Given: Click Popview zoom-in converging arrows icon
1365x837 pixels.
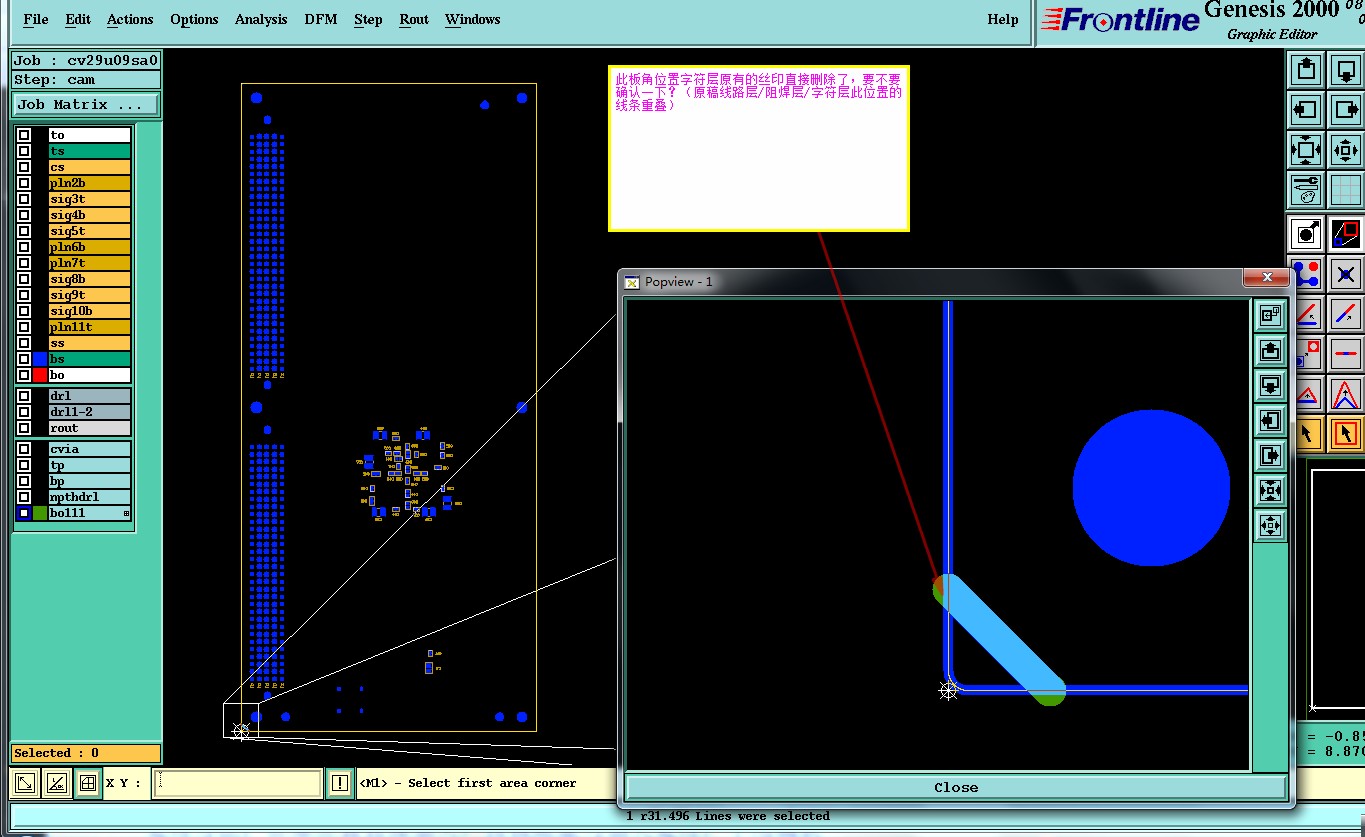Looking at the screenshot, I should (1270, 491).
